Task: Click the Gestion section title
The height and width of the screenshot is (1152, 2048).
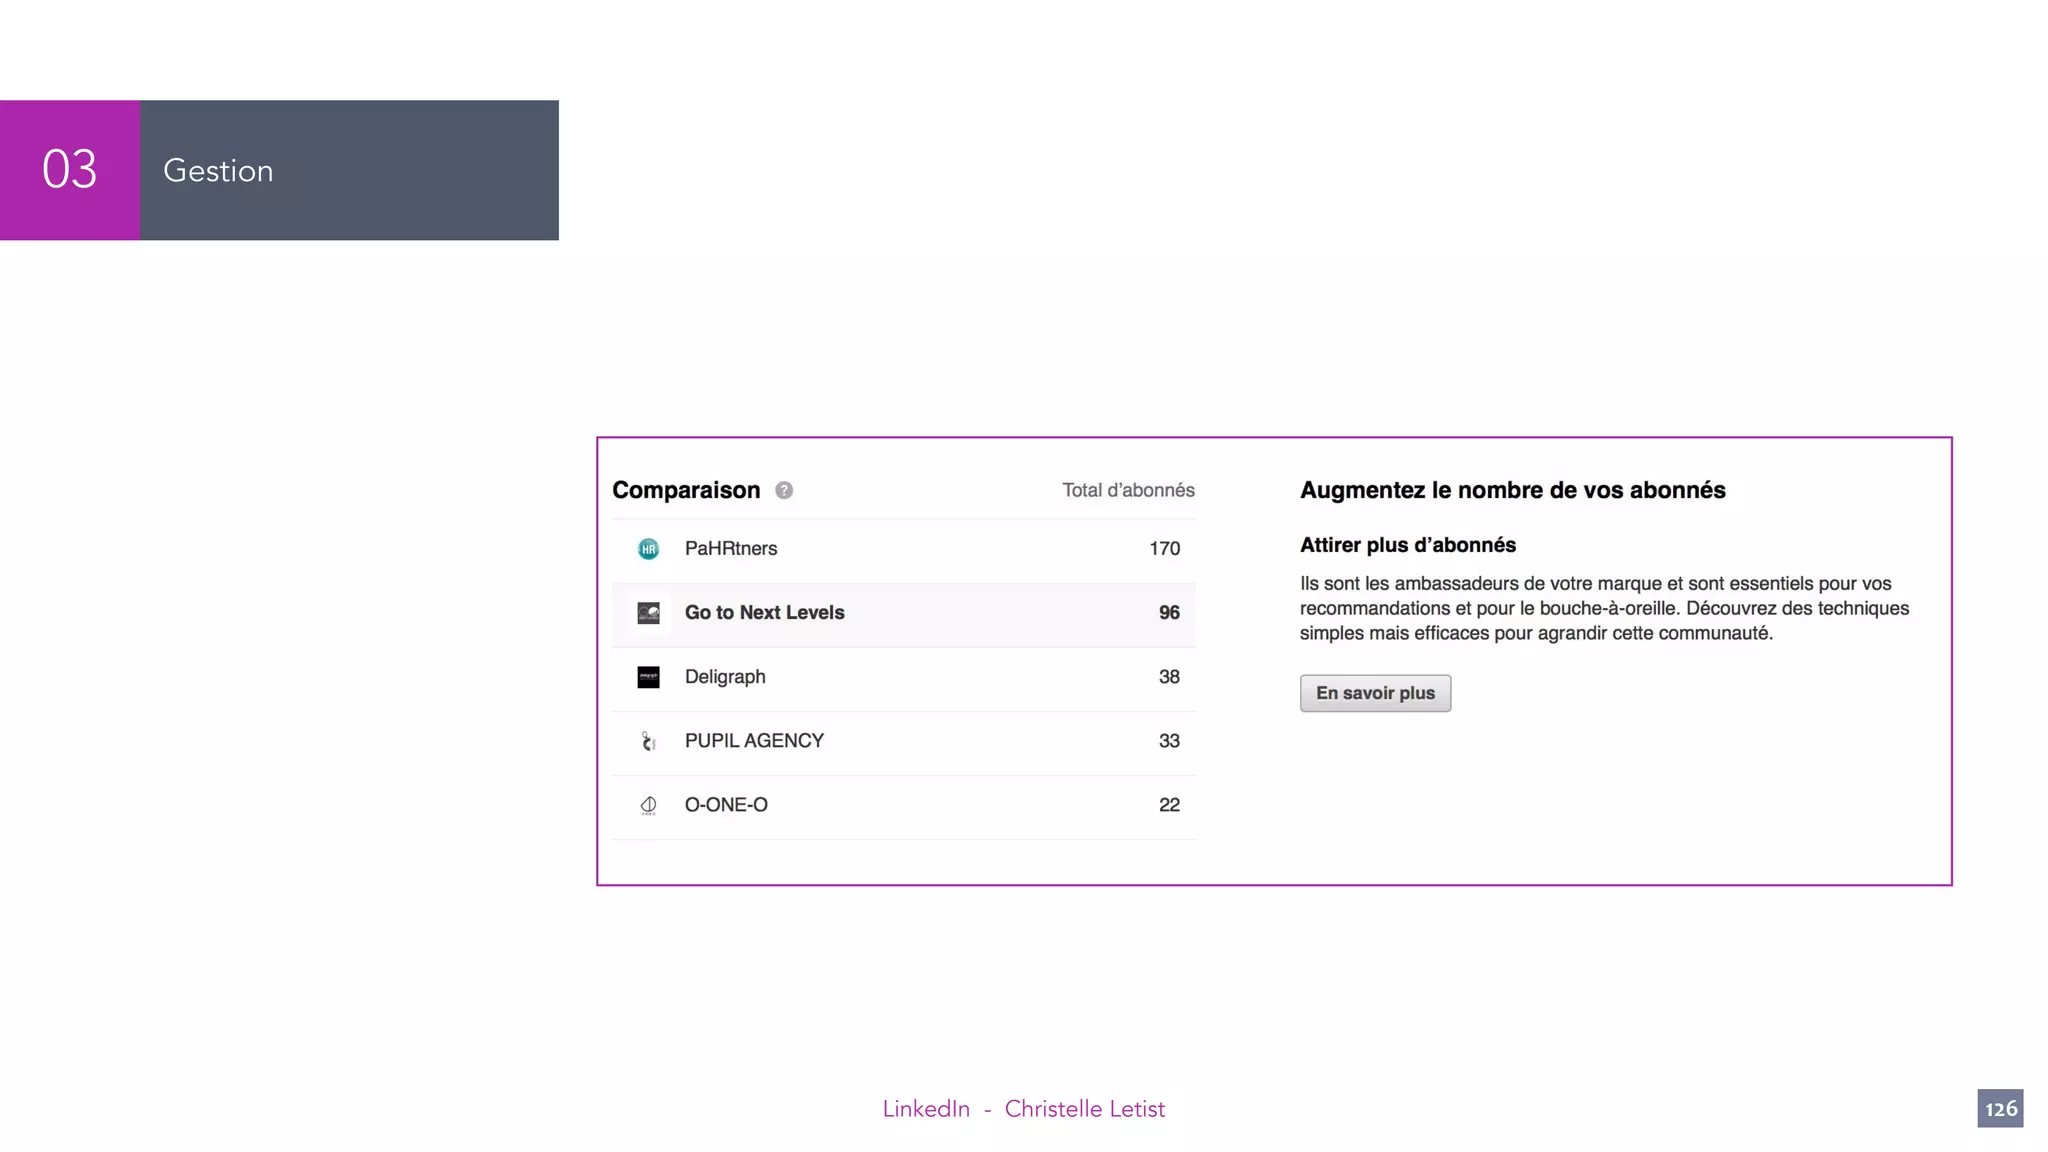Action: click(218, 170)
